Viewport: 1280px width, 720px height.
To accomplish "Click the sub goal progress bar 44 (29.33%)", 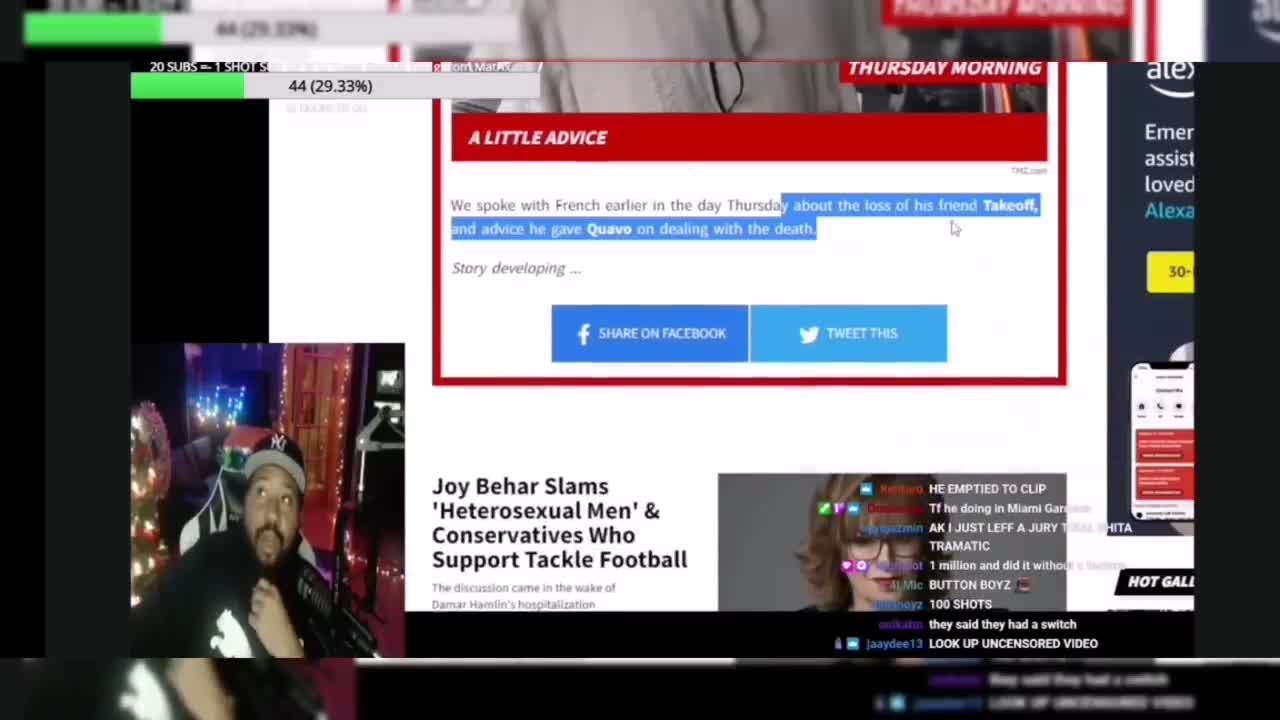I will 335,86.
